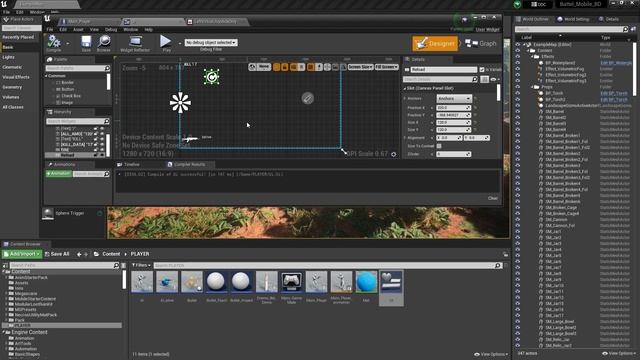Switch to Graph mode
640x360 pixels.
481,43
